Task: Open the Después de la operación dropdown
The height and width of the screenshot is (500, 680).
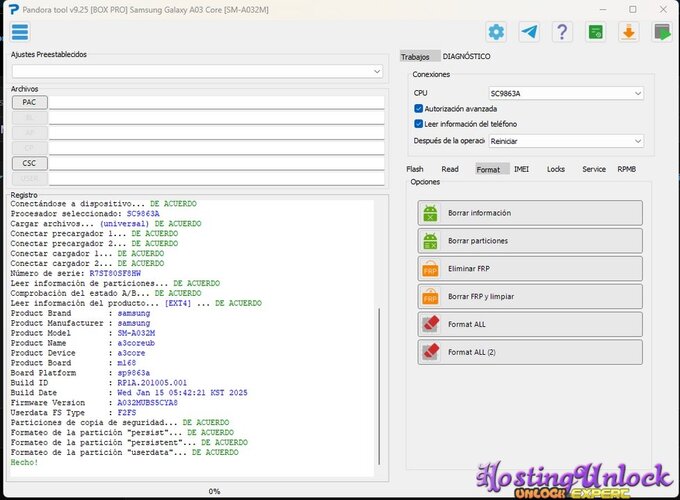Action: tap(566, 141)
